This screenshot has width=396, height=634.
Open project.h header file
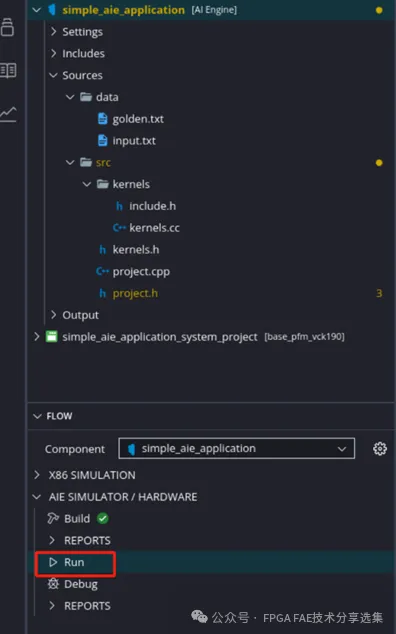(135, 293)
